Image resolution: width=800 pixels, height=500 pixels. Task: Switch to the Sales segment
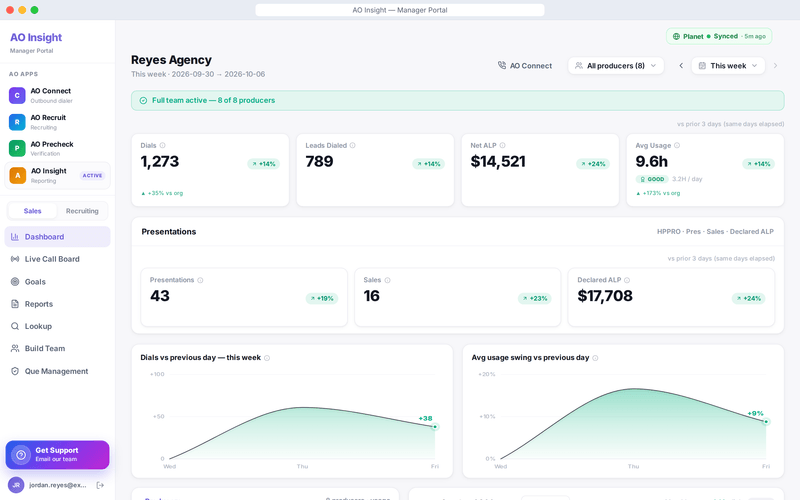[x=33, y=211]
